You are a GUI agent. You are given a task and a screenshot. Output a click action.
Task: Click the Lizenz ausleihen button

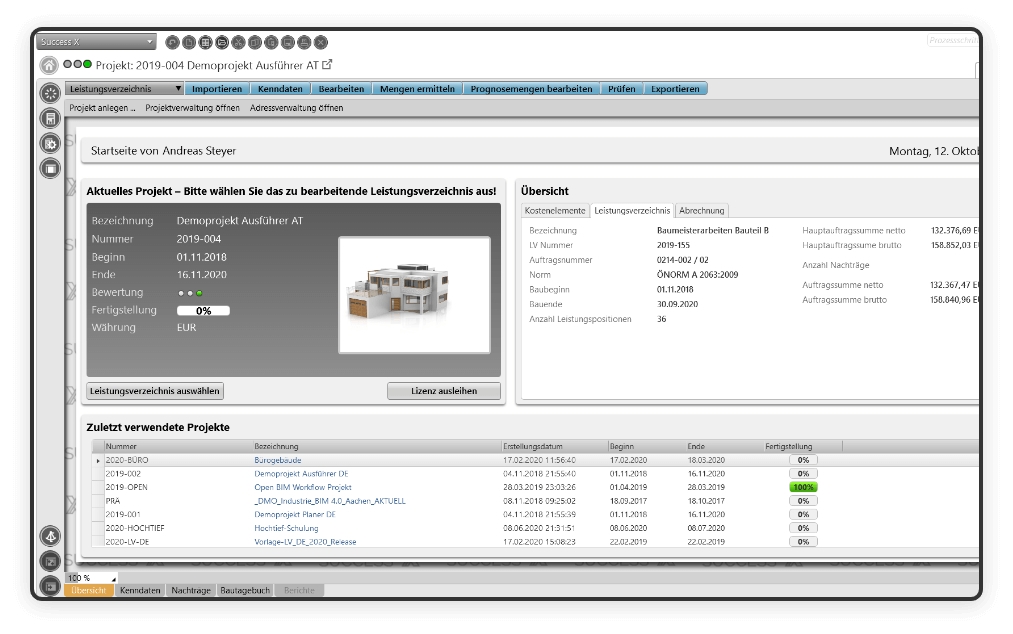[x=444, y=391]
